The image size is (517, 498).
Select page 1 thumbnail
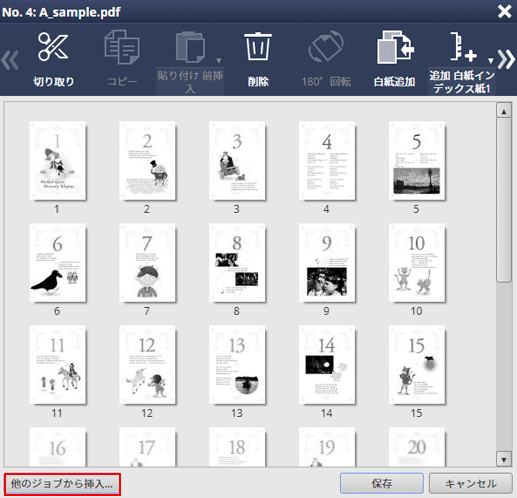point(57,161)
